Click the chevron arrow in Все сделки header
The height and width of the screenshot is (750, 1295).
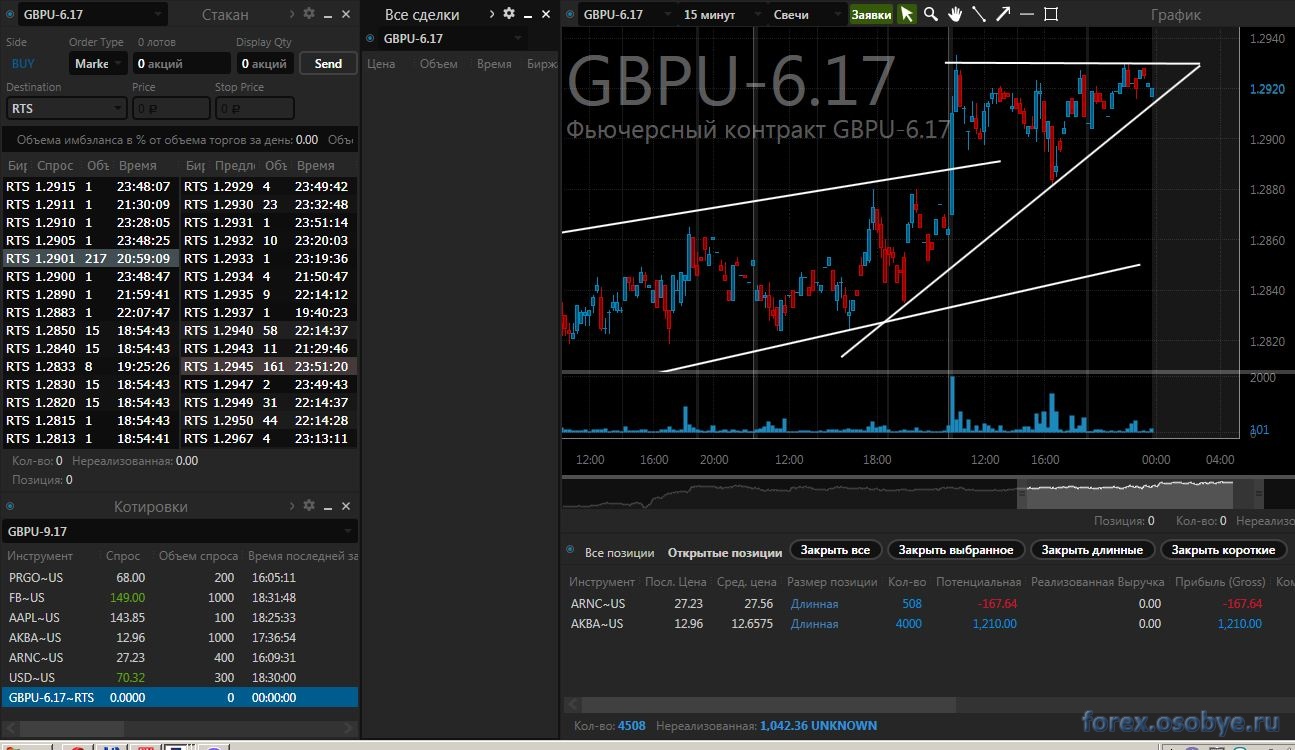pos(492,14)
